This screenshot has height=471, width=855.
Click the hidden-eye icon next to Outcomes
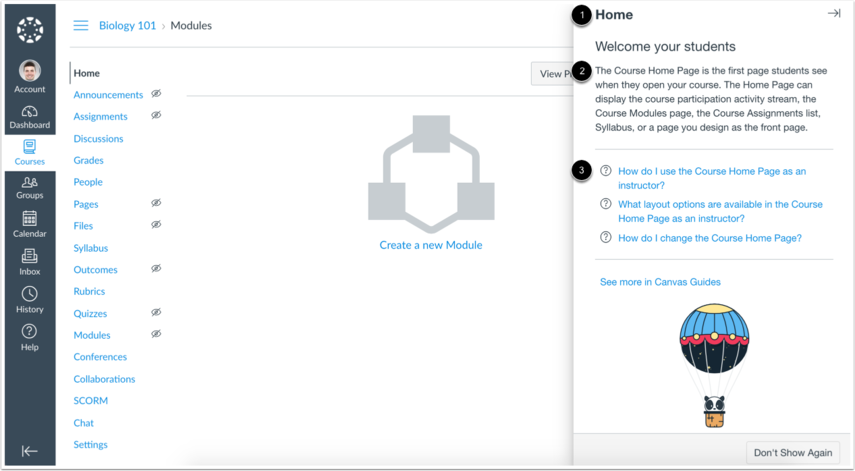(x=156, y=269)
